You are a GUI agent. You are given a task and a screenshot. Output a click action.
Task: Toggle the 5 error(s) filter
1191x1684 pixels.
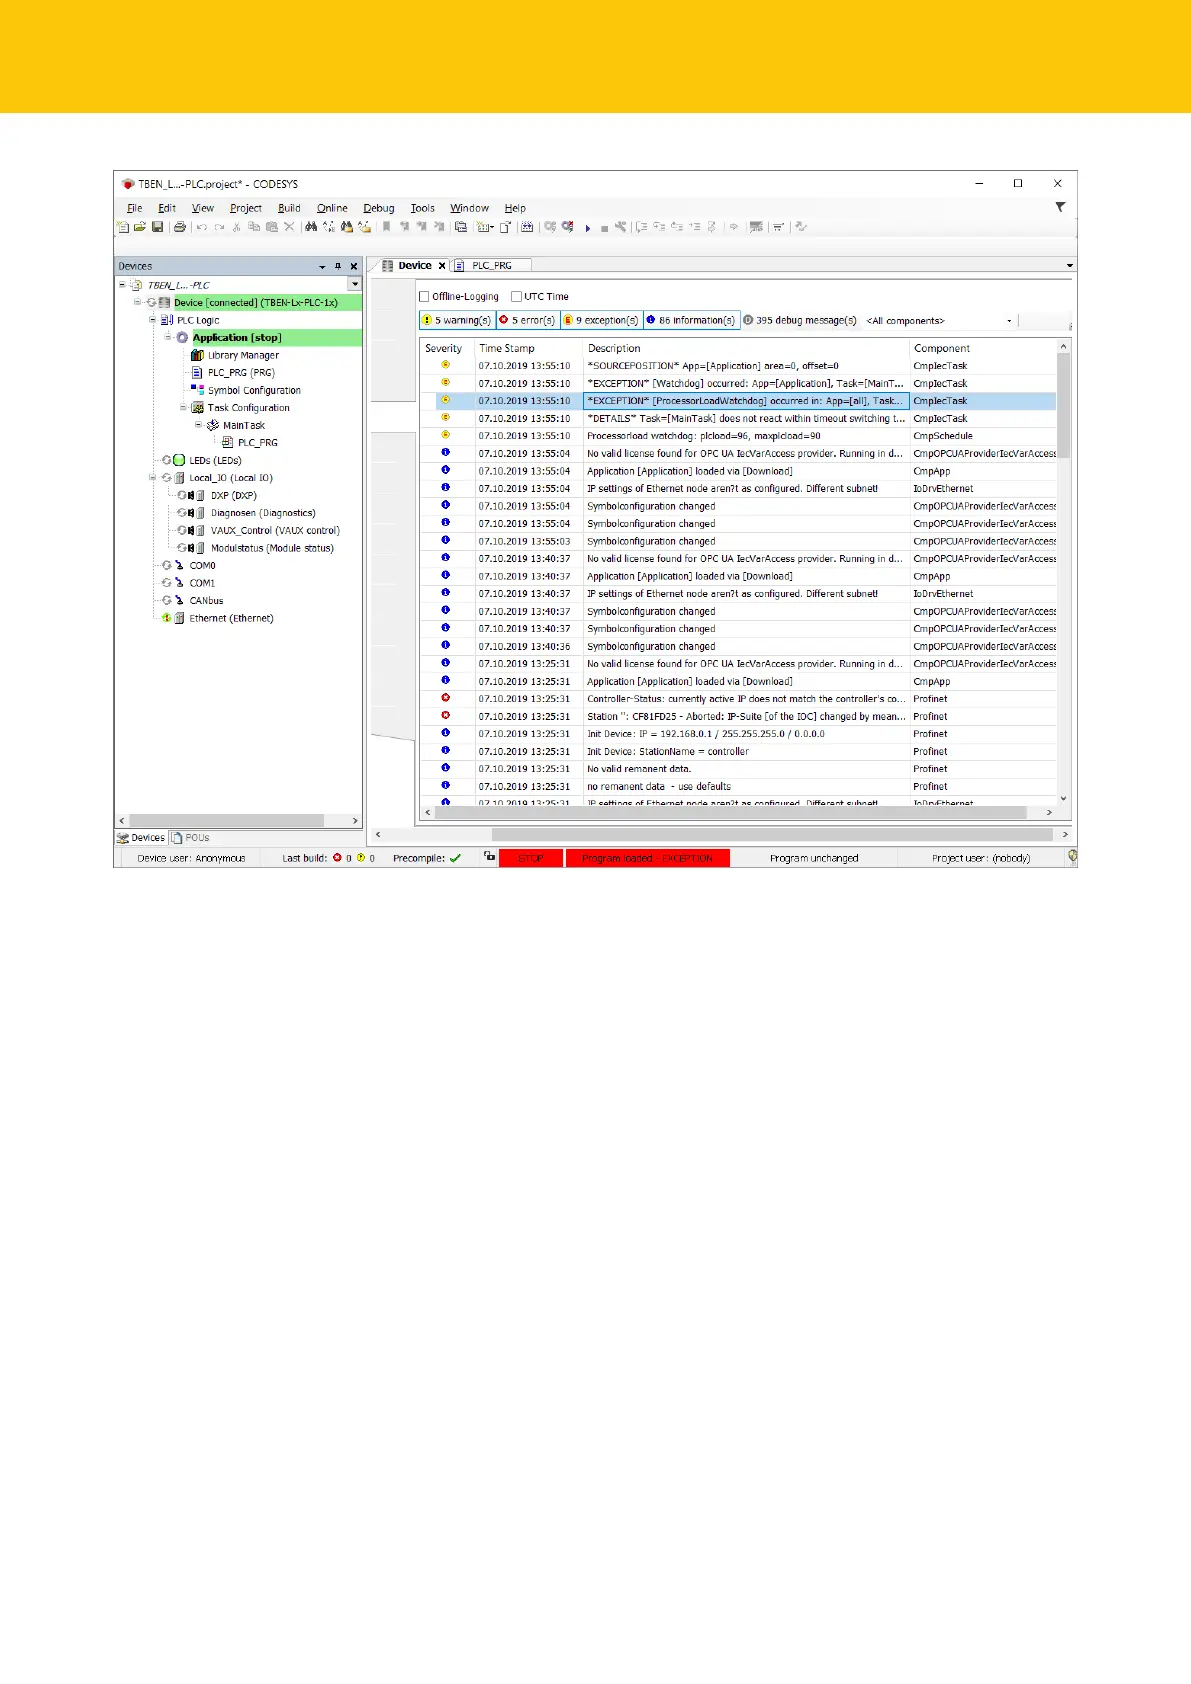click(527, 320)
